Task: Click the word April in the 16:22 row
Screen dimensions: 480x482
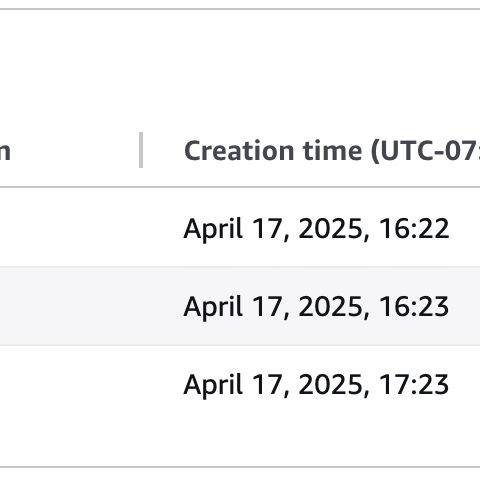Action: pyautogui.click(x=213, y=229)
